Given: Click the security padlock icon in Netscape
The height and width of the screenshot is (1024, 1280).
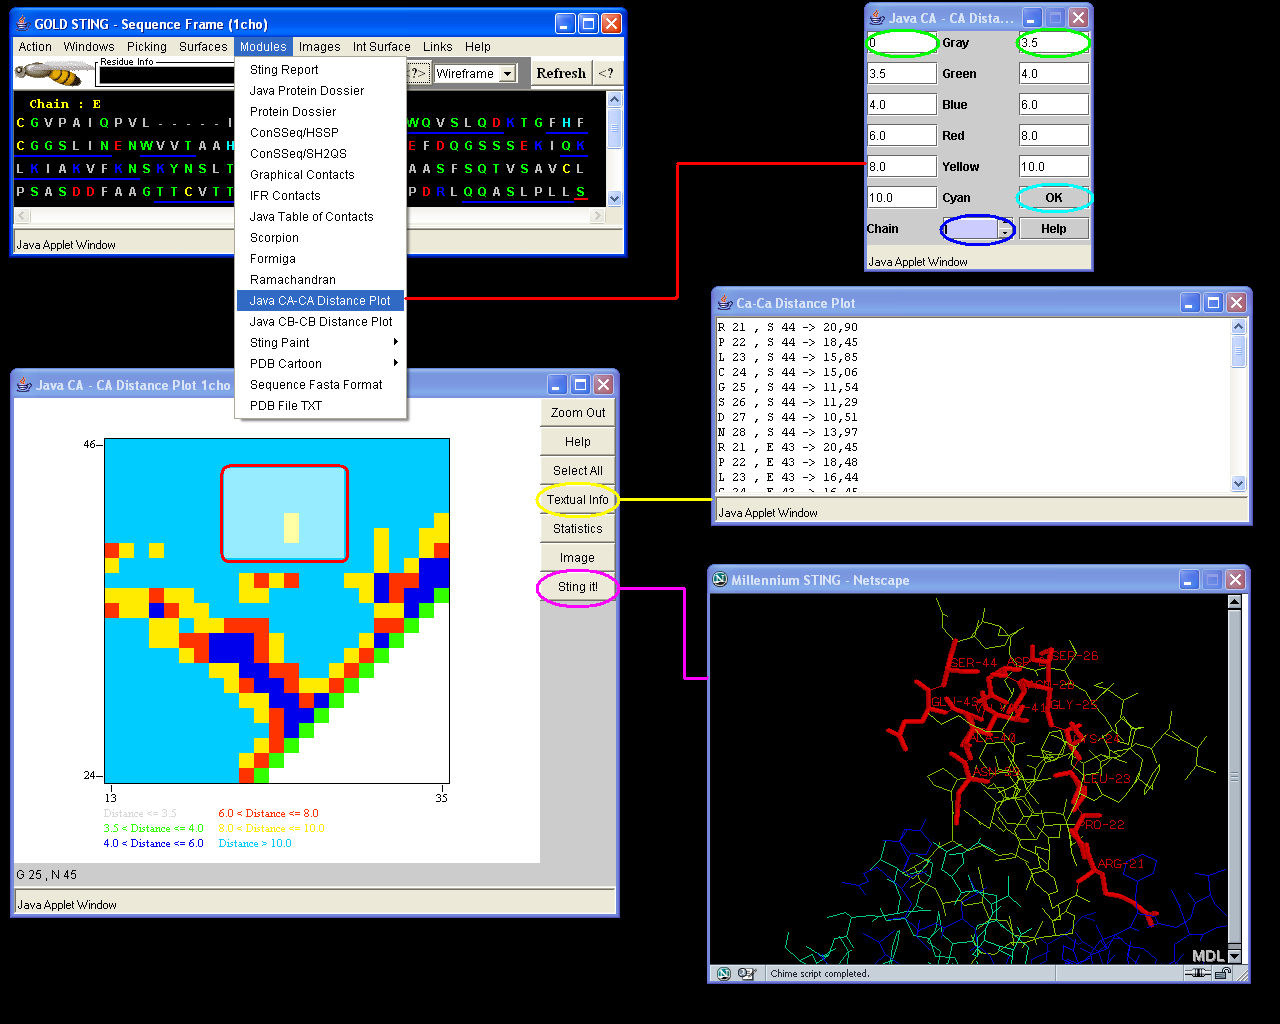Looking at the screenshot, I should click(x=1222, y=973).
